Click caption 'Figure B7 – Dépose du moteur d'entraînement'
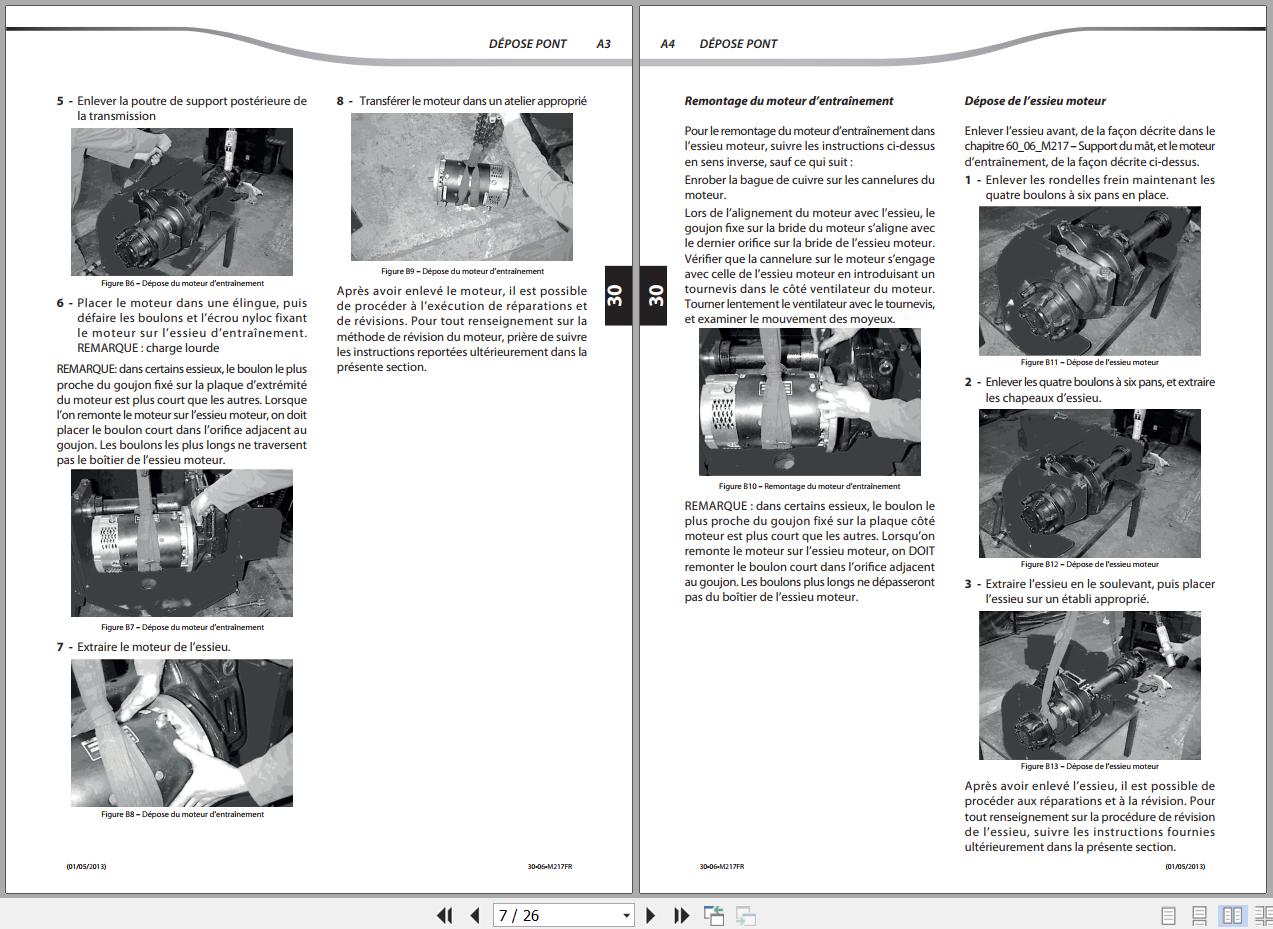The height and width of the screenshot is (929, 1273). click(x=182, y=627)
